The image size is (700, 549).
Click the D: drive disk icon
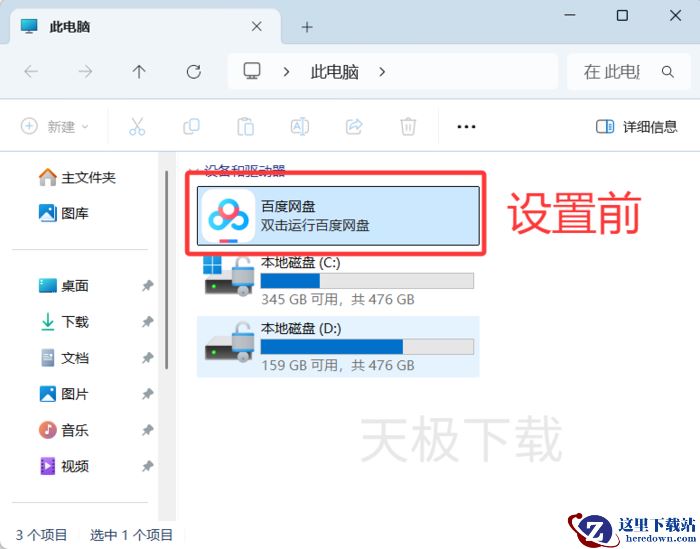click(229, 342)
